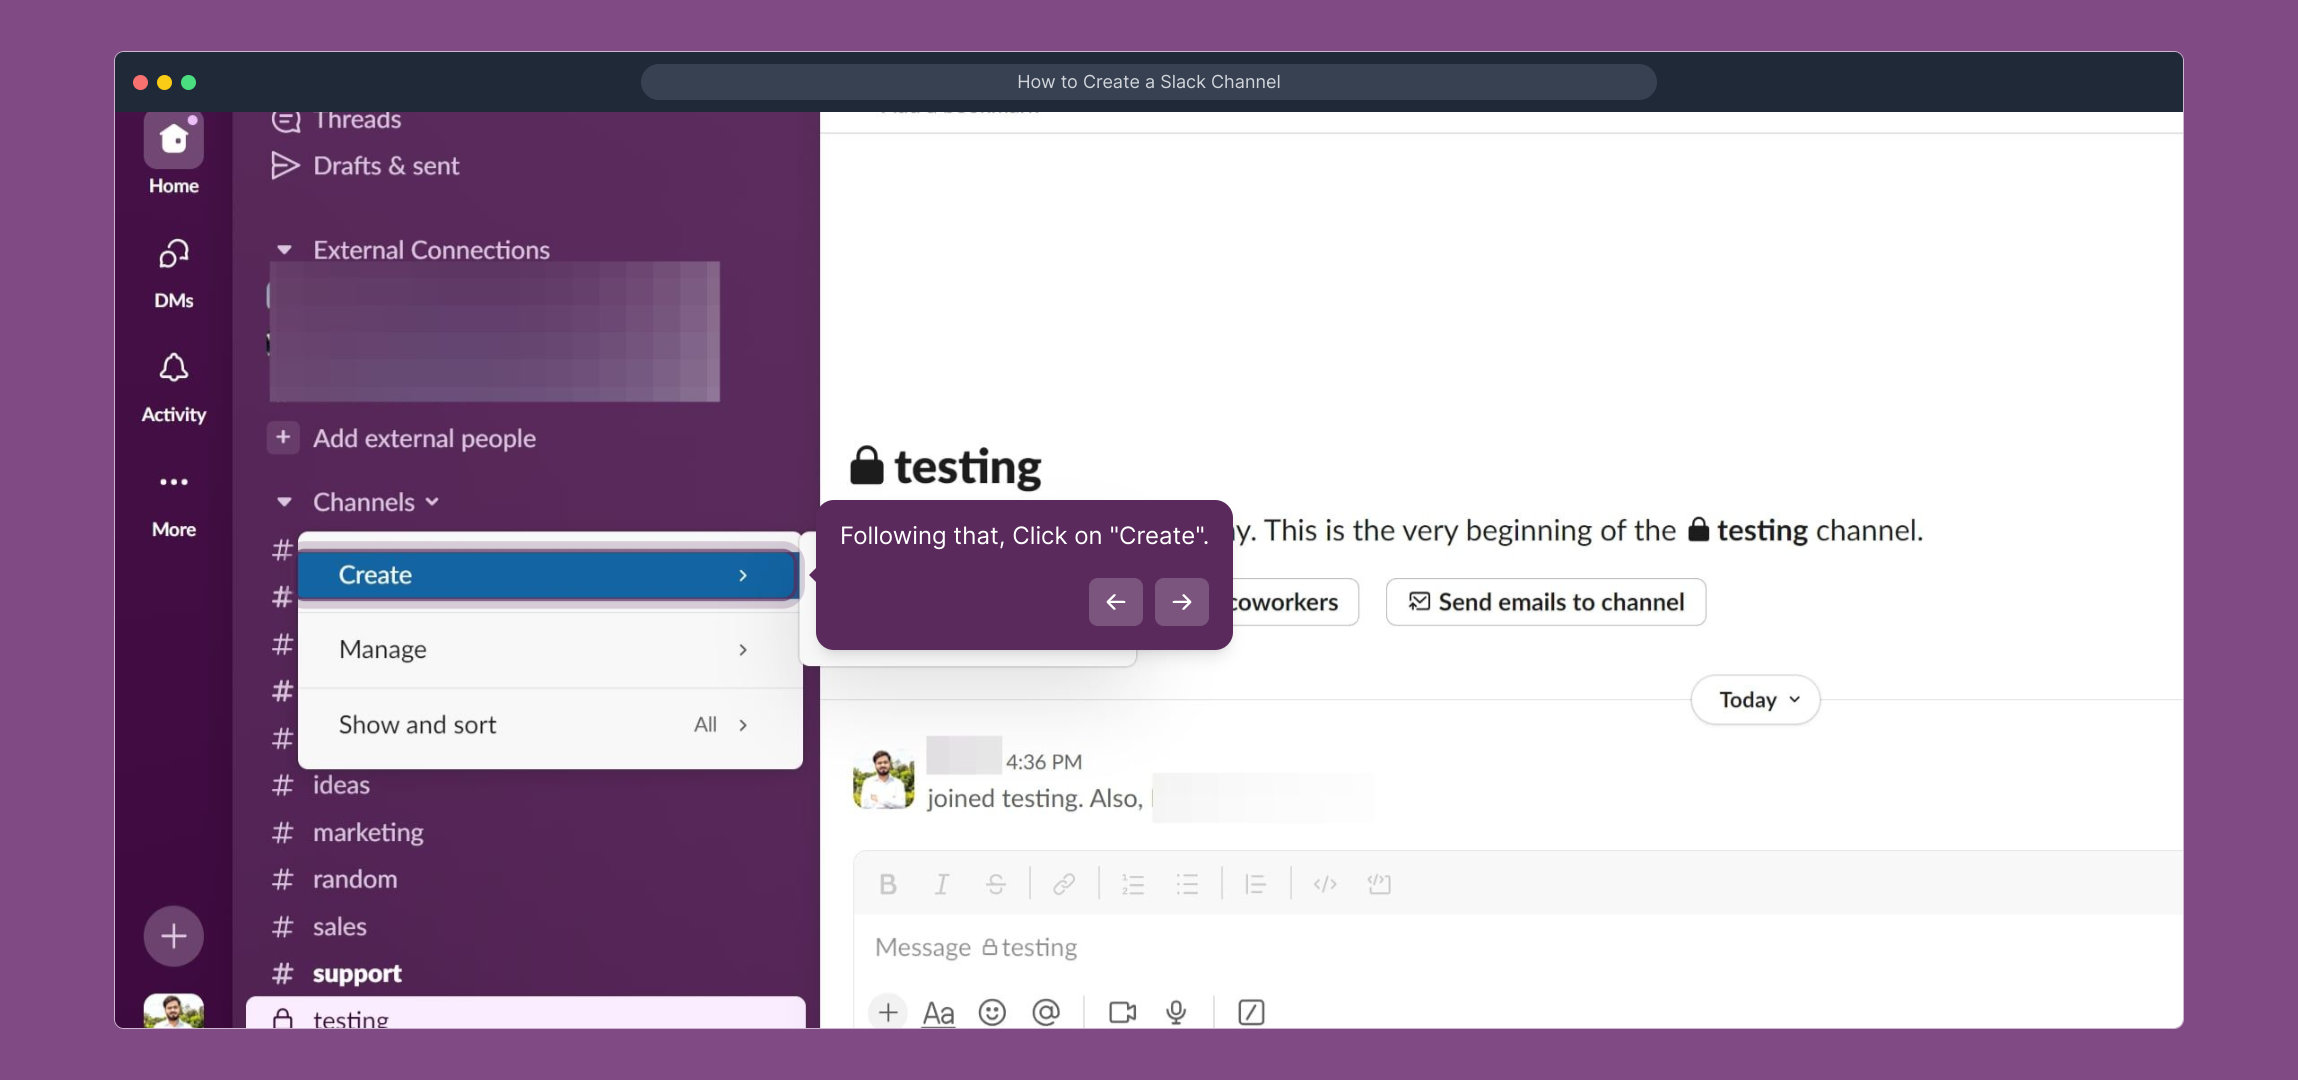Toggle bold formatting in the message toolbar
This screenshot has width=2298, height=1080.
pyautogui.click(x=887, y=883)
